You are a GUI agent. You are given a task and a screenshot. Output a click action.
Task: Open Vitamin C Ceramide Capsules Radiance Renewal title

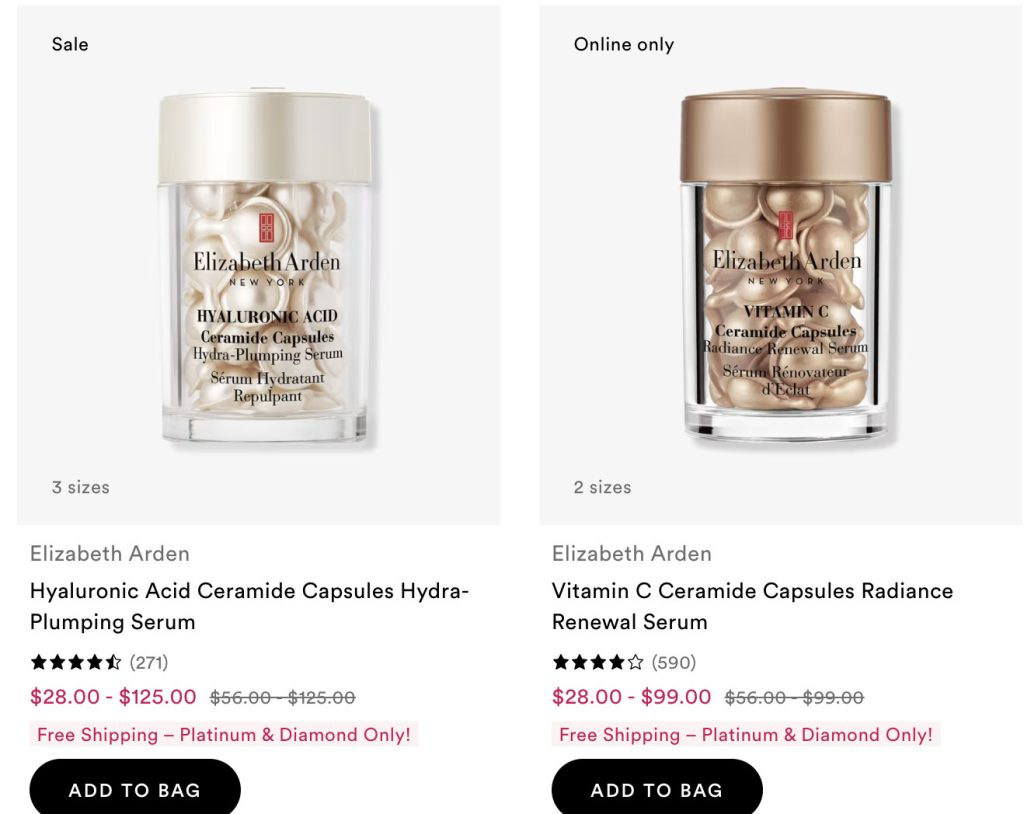click(x=752, y=606)
